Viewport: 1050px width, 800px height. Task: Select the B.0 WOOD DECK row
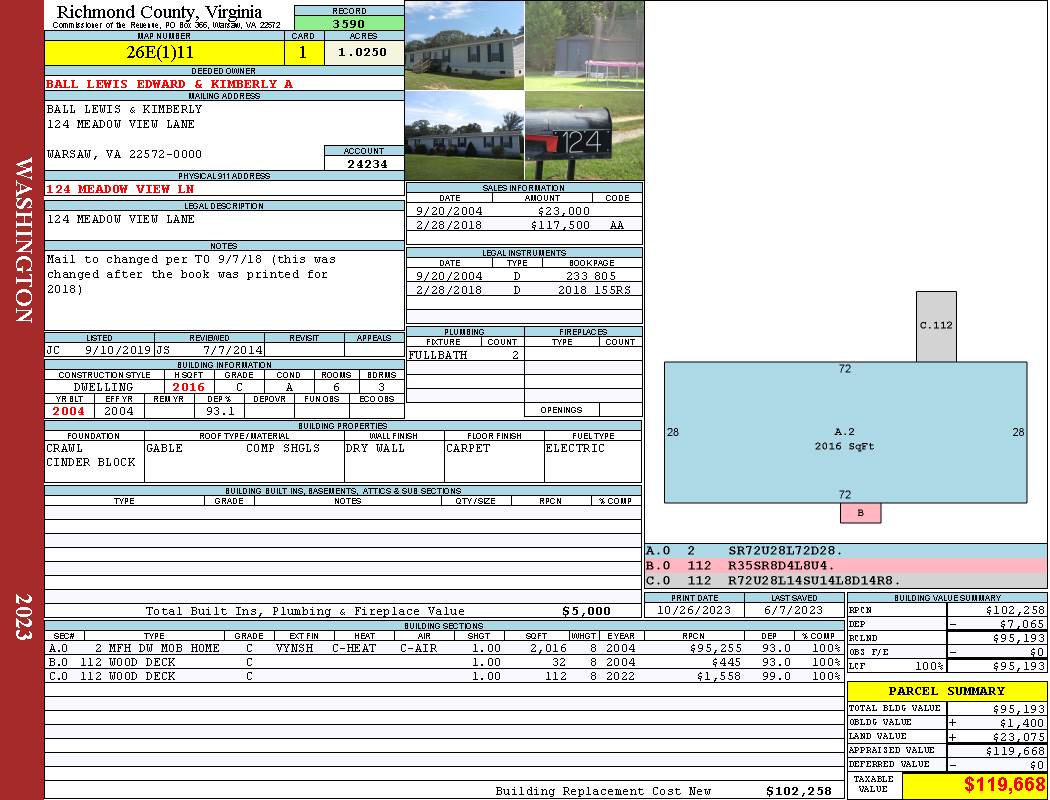(x=444, y=662)
